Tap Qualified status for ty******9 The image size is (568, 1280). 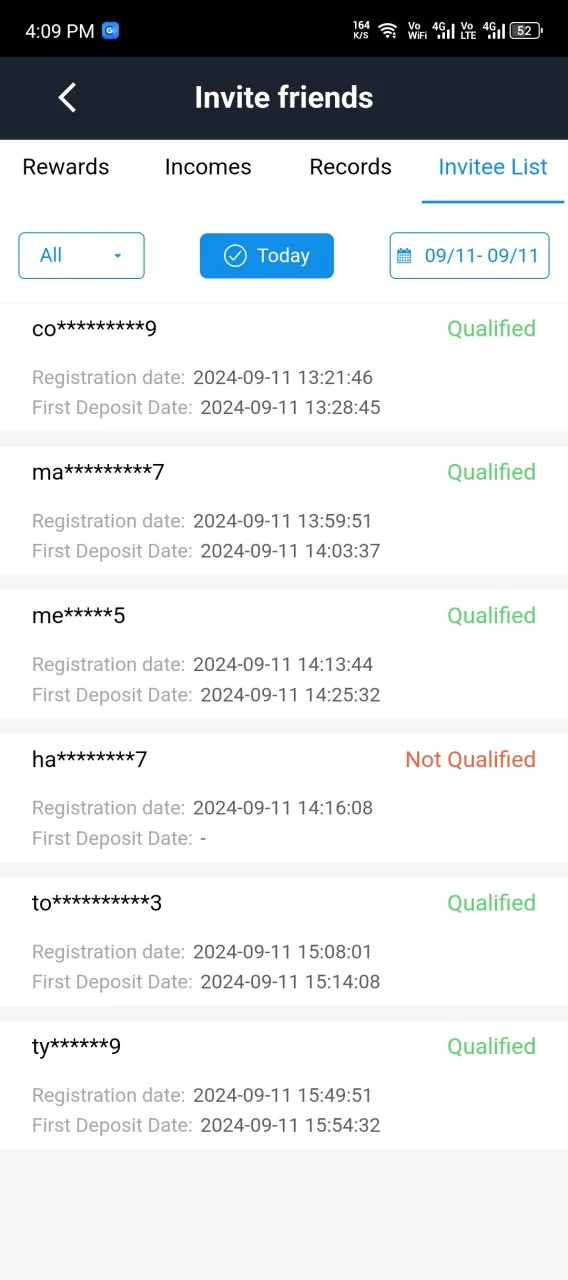click(x=491, y=1047)
